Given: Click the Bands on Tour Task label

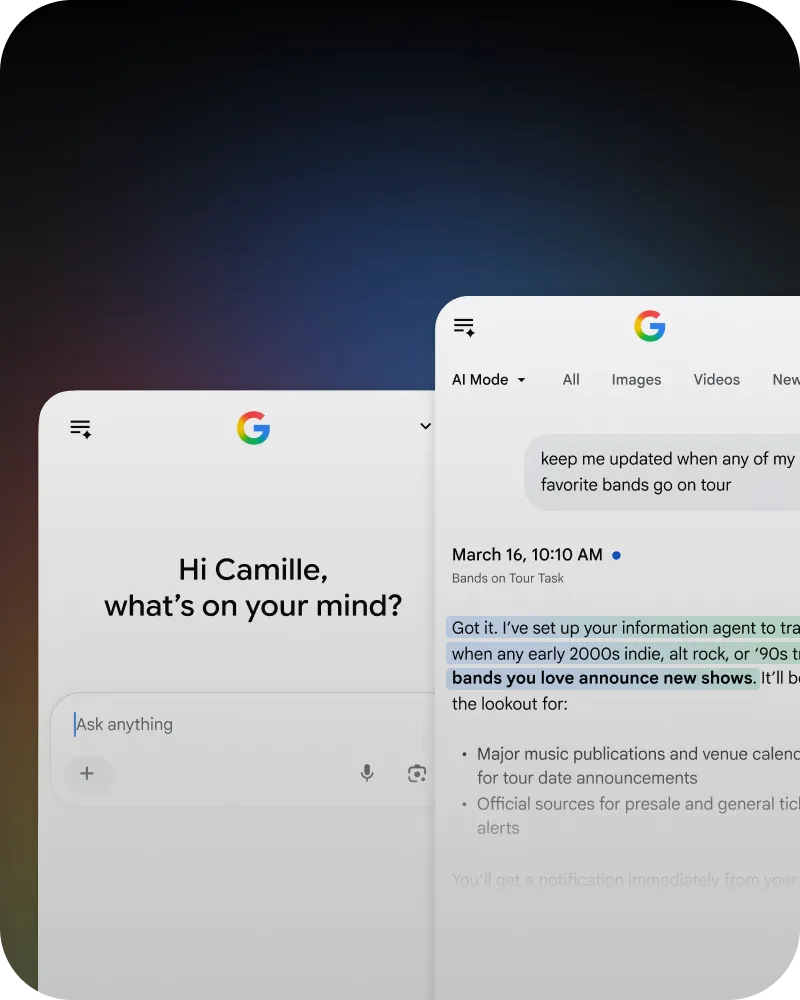Looking at the screenshot, I should (508, 578).
